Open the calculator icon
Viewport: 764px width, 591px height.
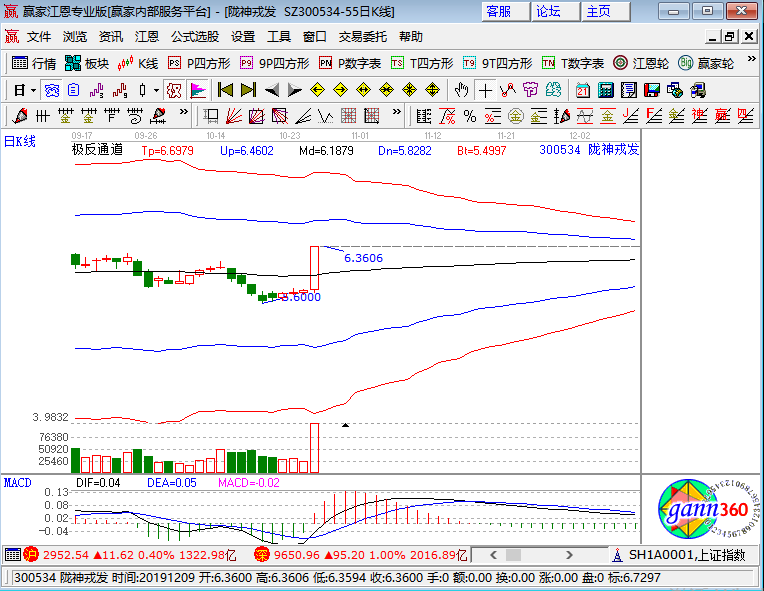pos(606,90)
